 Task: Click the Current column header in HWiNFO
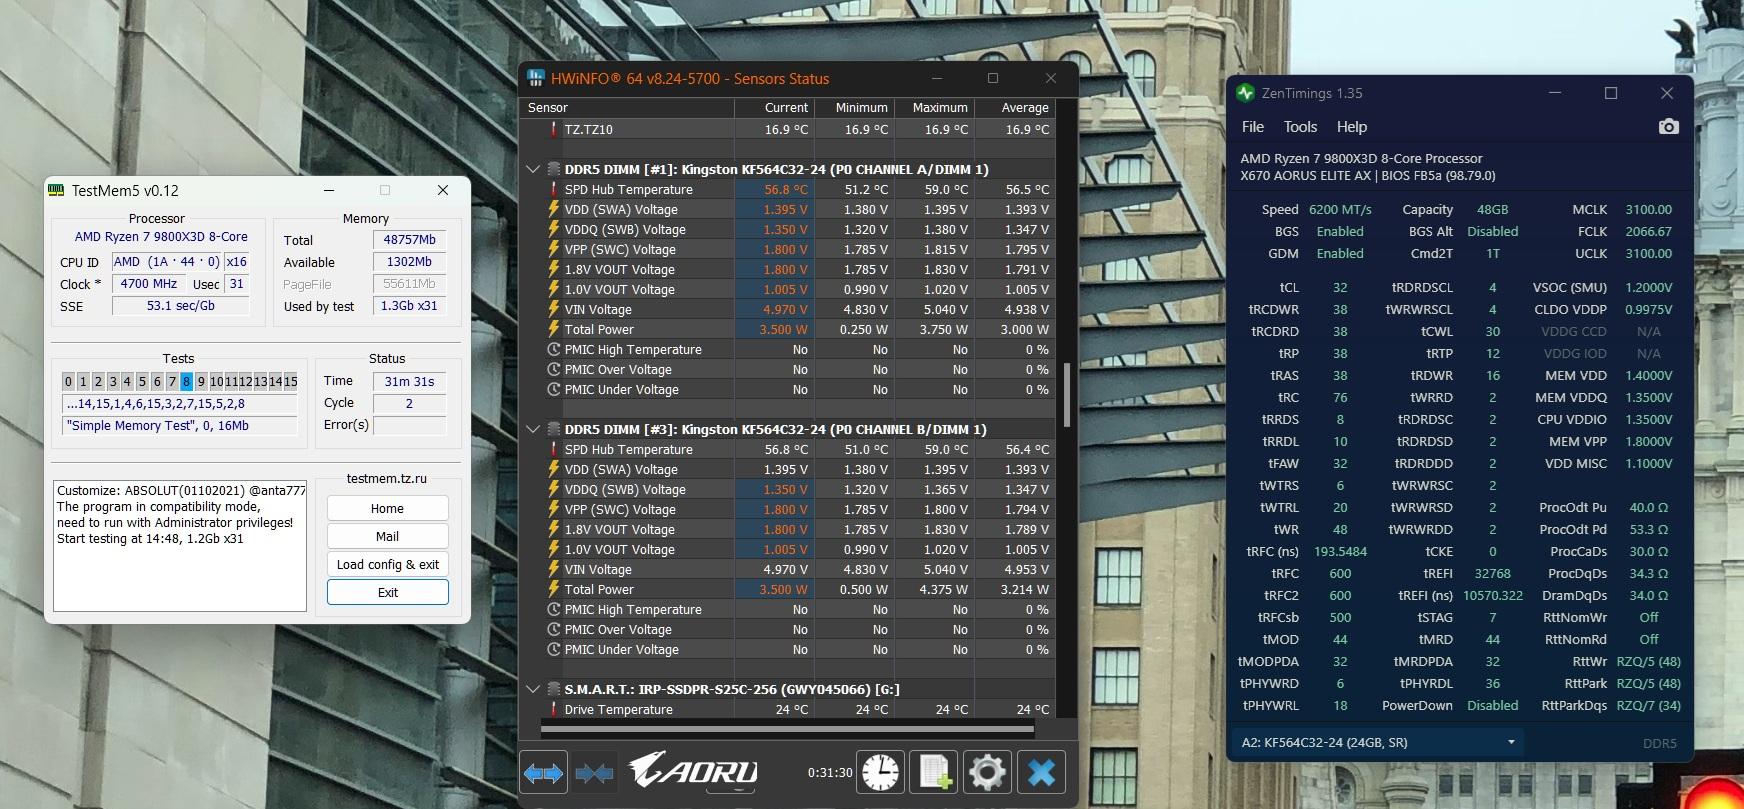pyautogui.click(x=774, y=107)
